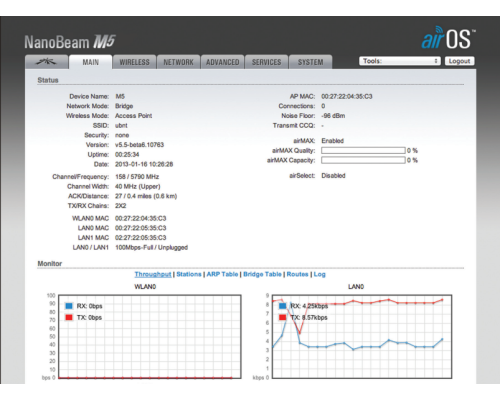Select the Date value 2013-01-16

coord(132,164)
